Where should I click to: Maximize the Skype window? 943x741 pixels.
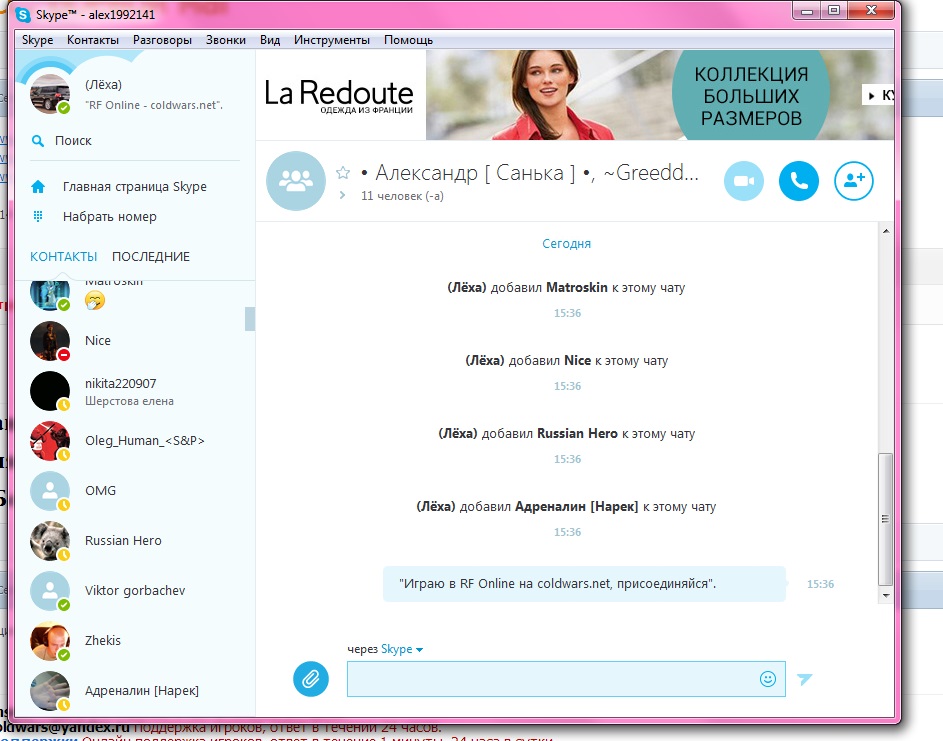coord(834,11)
